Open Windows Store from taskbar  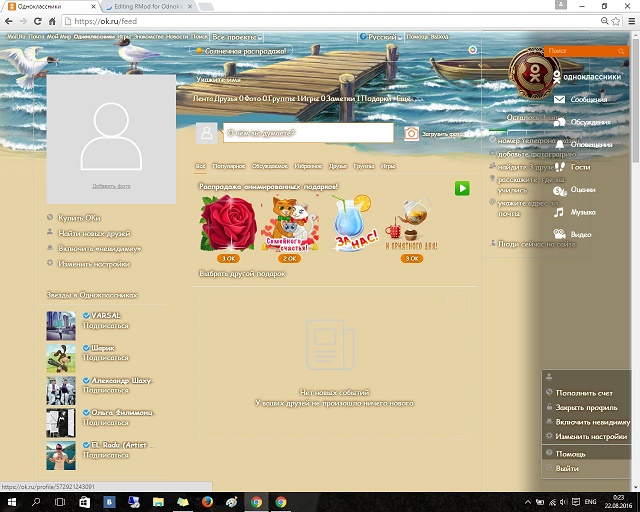click(84, 502)
